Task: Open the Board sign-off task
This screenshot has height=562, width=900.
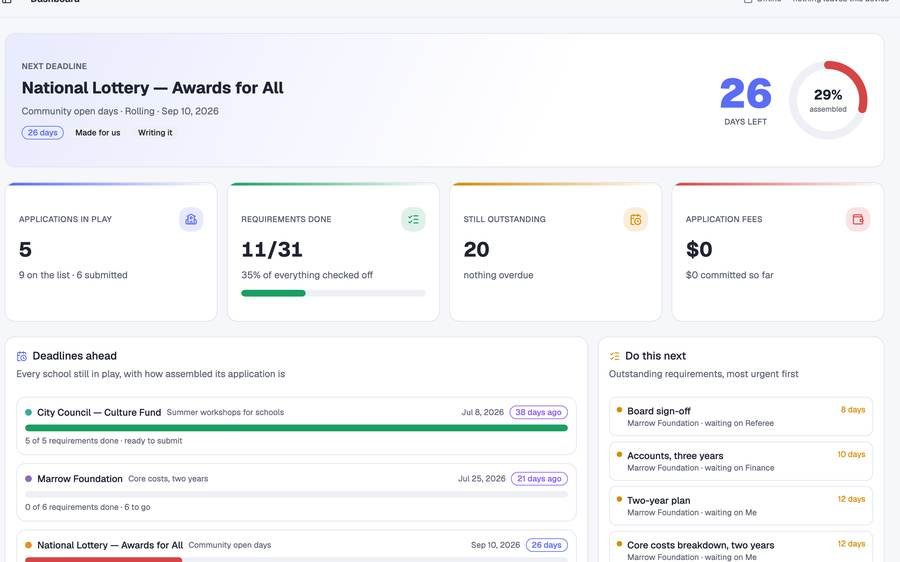Action: (x=740, y=416)
